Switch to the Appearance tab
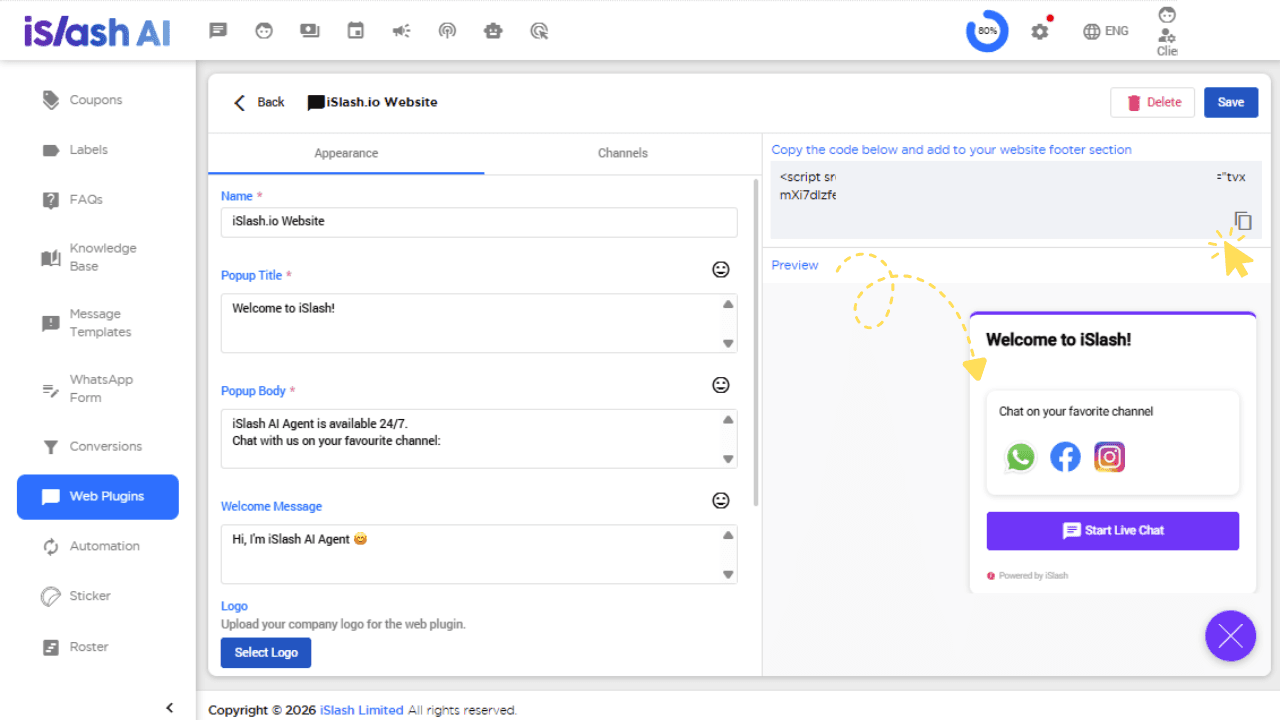Image resolution: width=1280 pixels, height=720 pixels. (346, 154)
